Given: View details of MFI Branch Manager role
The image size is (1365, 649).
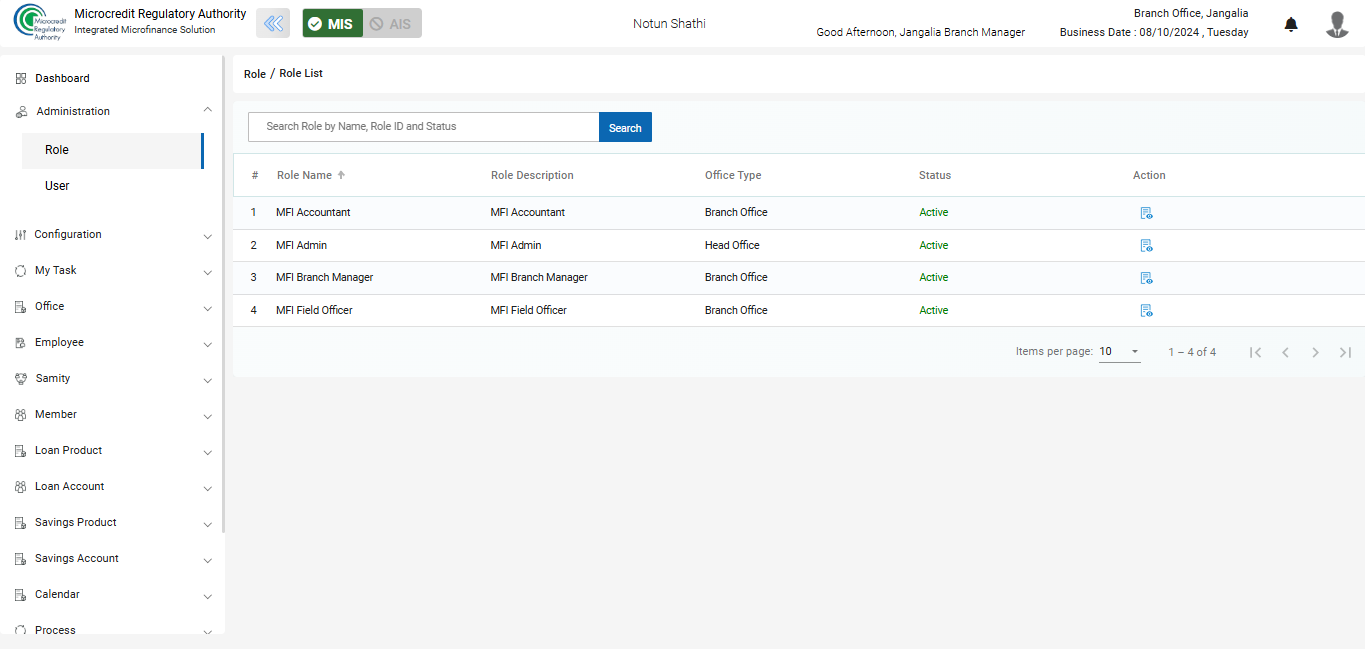Looking at the screenshot, I should point(1146,278).
